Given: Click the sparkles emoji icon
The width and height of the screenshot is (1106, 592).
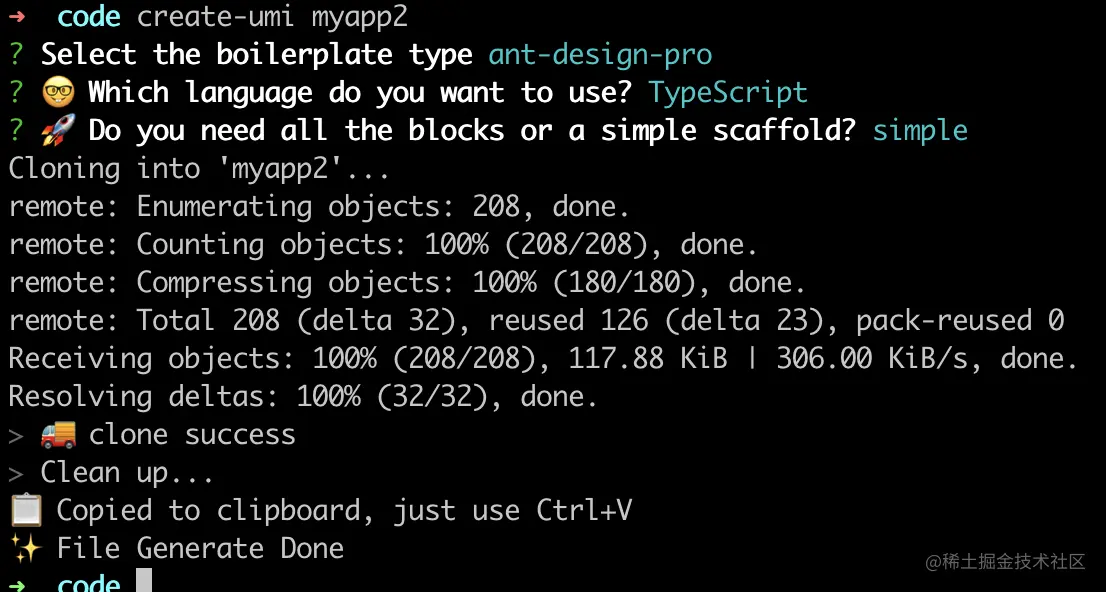Looking at the screenshot, I should (x=27, y=549).
